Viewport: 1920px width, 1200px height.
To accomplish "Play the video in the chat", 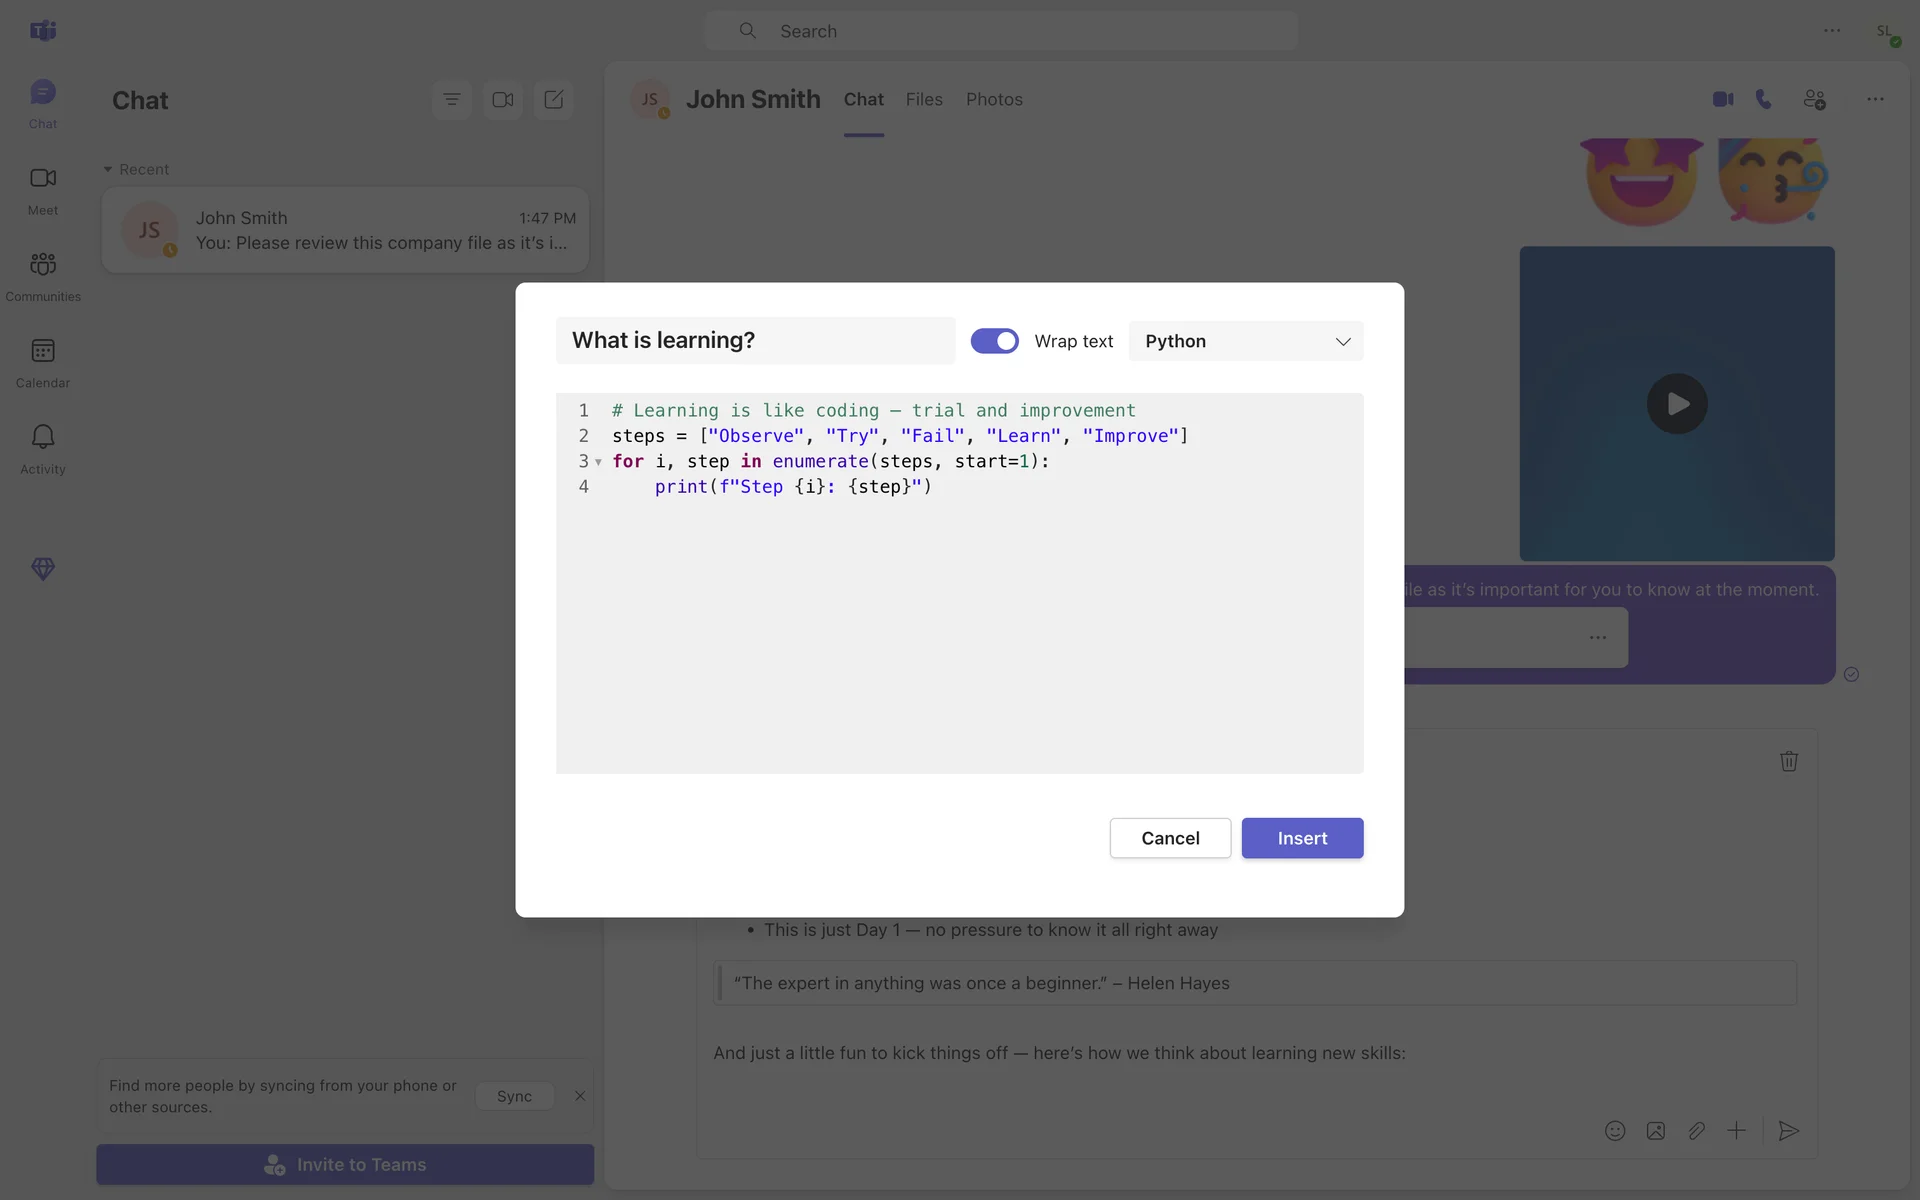I will pyautogui.click(x=1677, y=404).
